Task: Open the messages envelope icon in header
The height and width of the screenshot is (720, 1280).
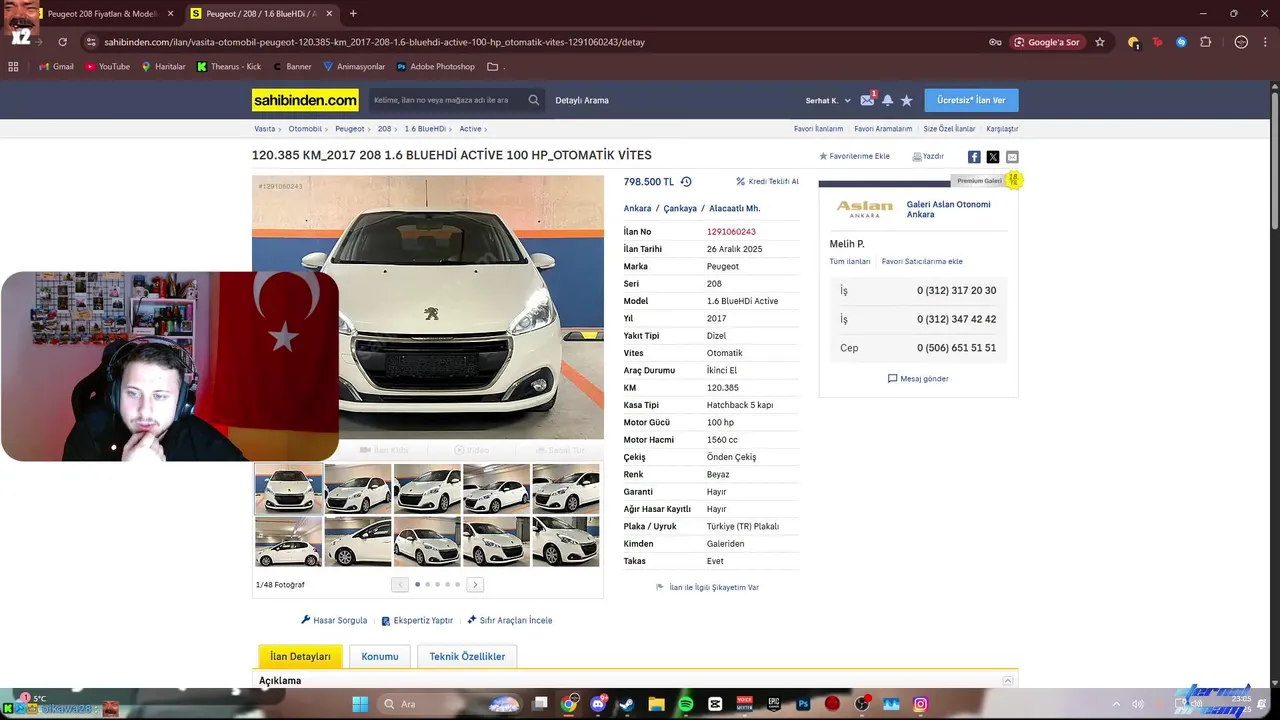Action: coord(867,100)
